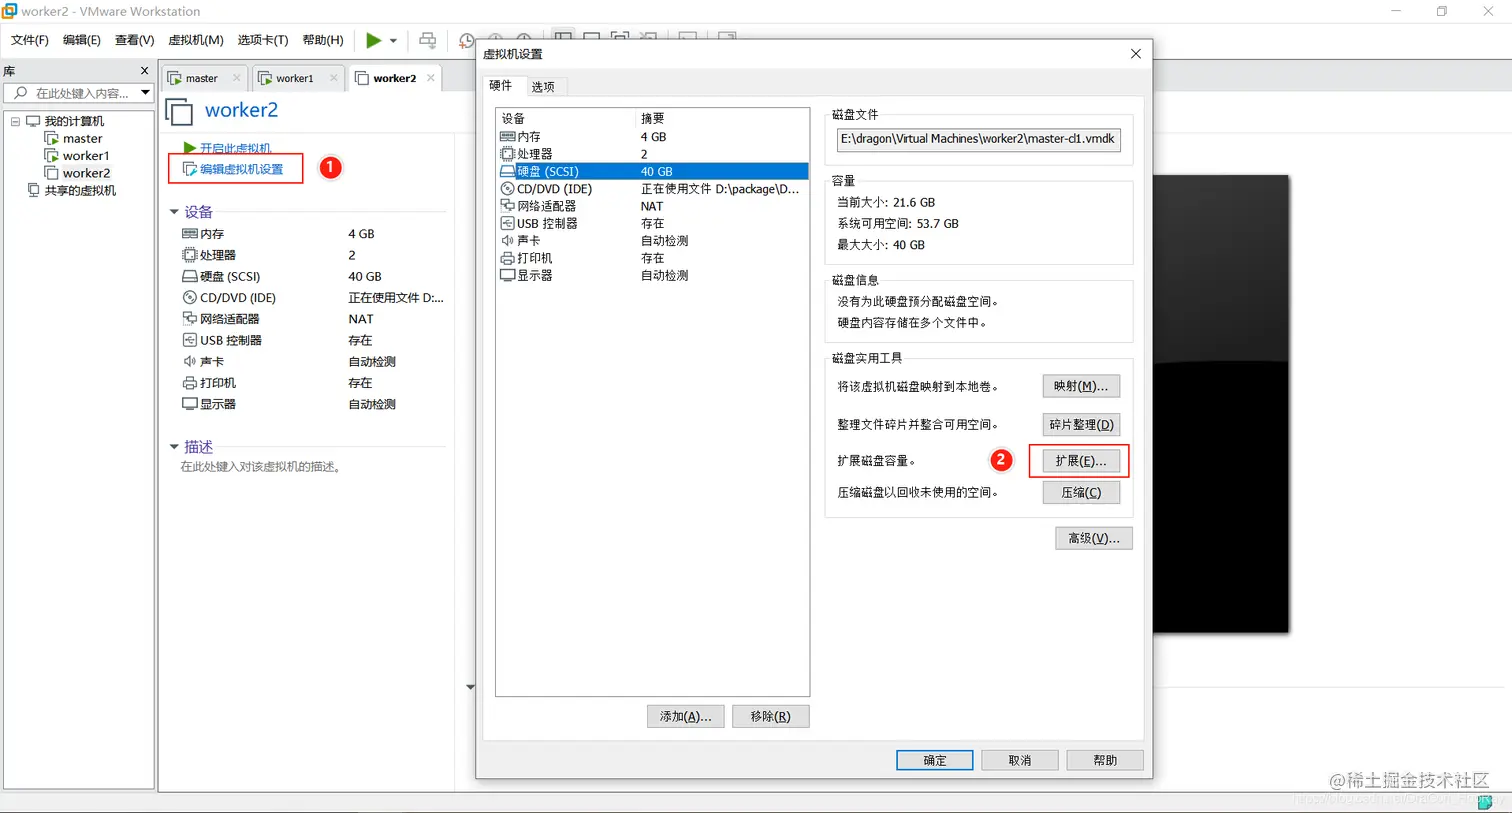1512x813 pixels.
Task: Select the 内存 memory device icon
Action: (x=509, y=136)
